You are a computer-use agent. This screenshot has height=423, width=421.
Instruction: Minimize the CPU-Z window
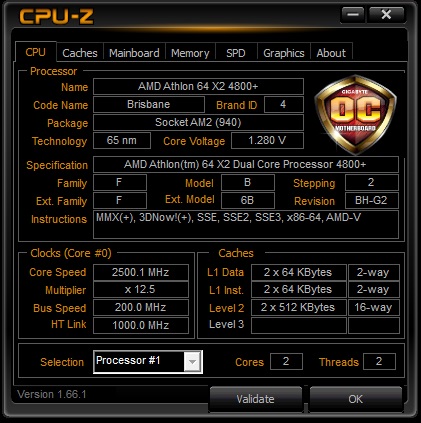pos(353,15)
